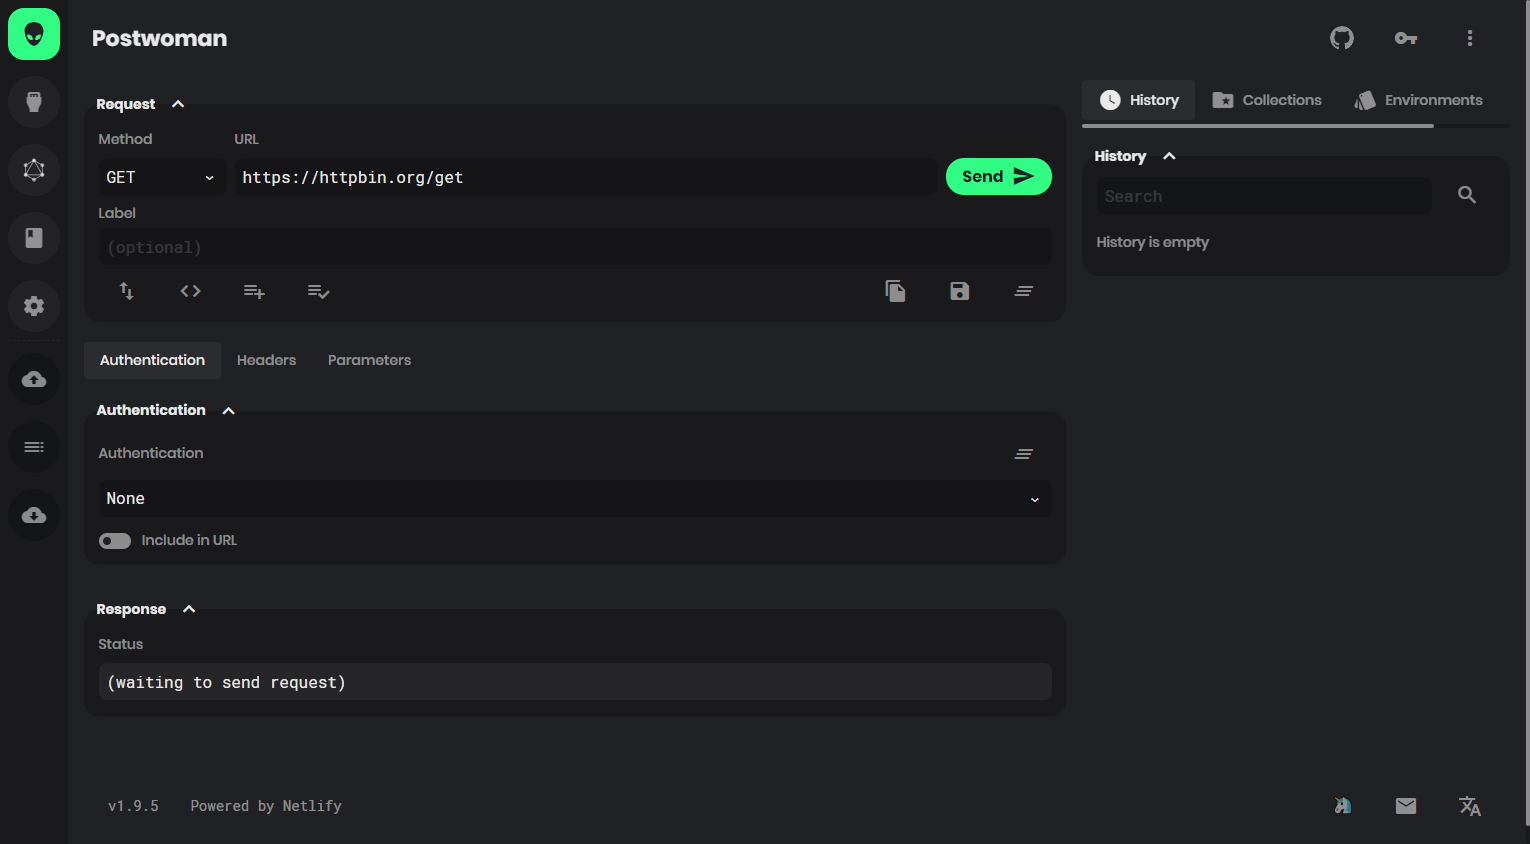Open the documentation book icon in sidebar
This screenshot has height=844, width=1530.
point(34,238)
